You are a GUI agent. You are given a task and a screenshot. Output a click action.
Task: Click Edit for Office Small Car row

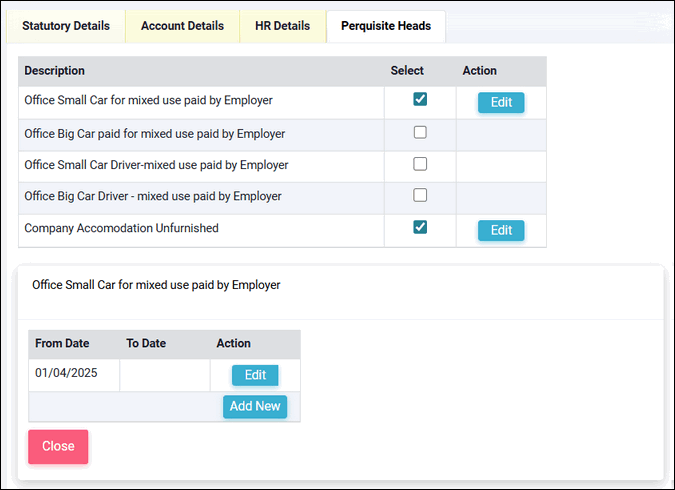point(501,102)
